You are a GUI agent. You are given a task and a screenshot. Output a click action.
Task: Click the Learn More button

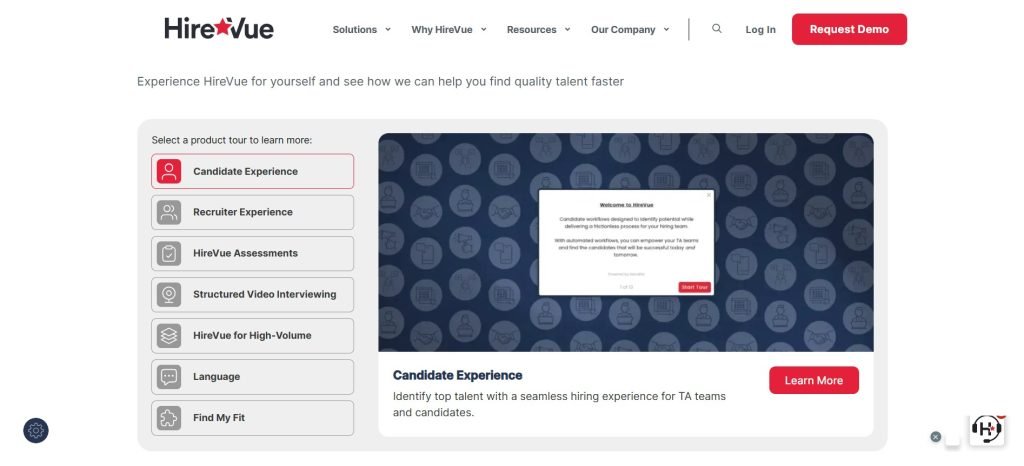[x=814, y=381]
